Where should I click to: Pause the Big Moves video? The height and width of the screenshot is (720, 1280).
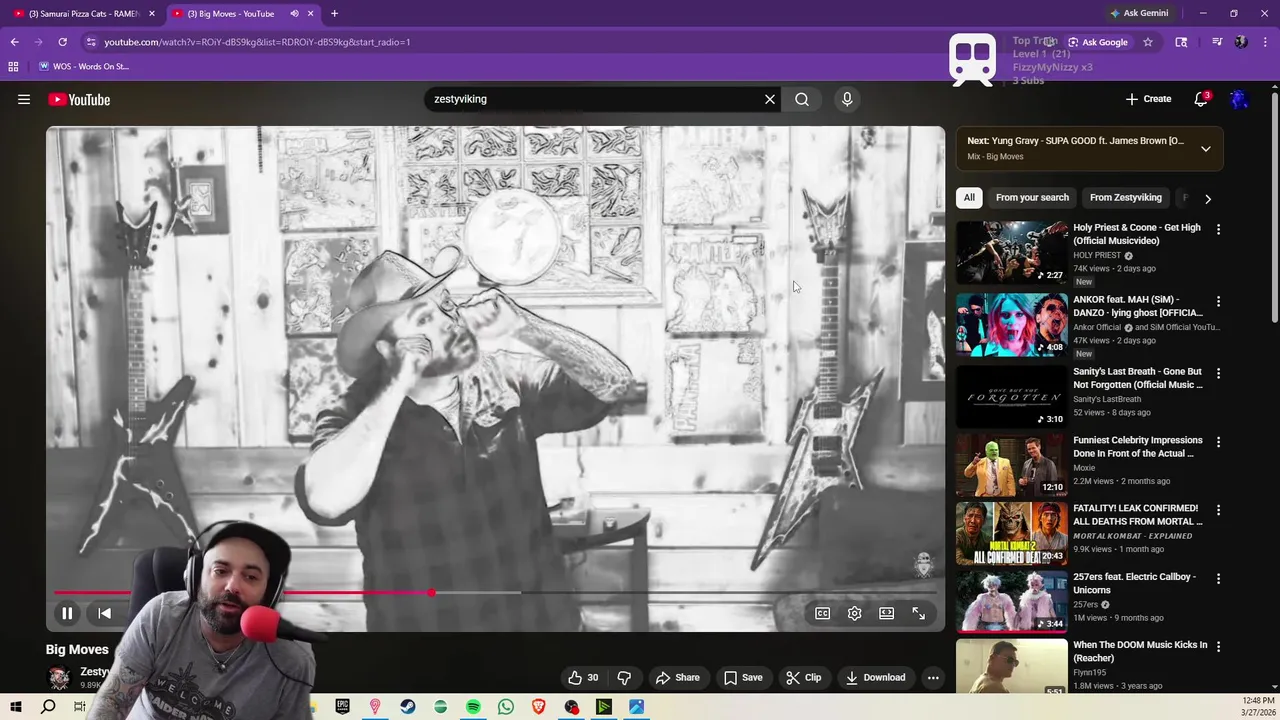tap(67, 613)
